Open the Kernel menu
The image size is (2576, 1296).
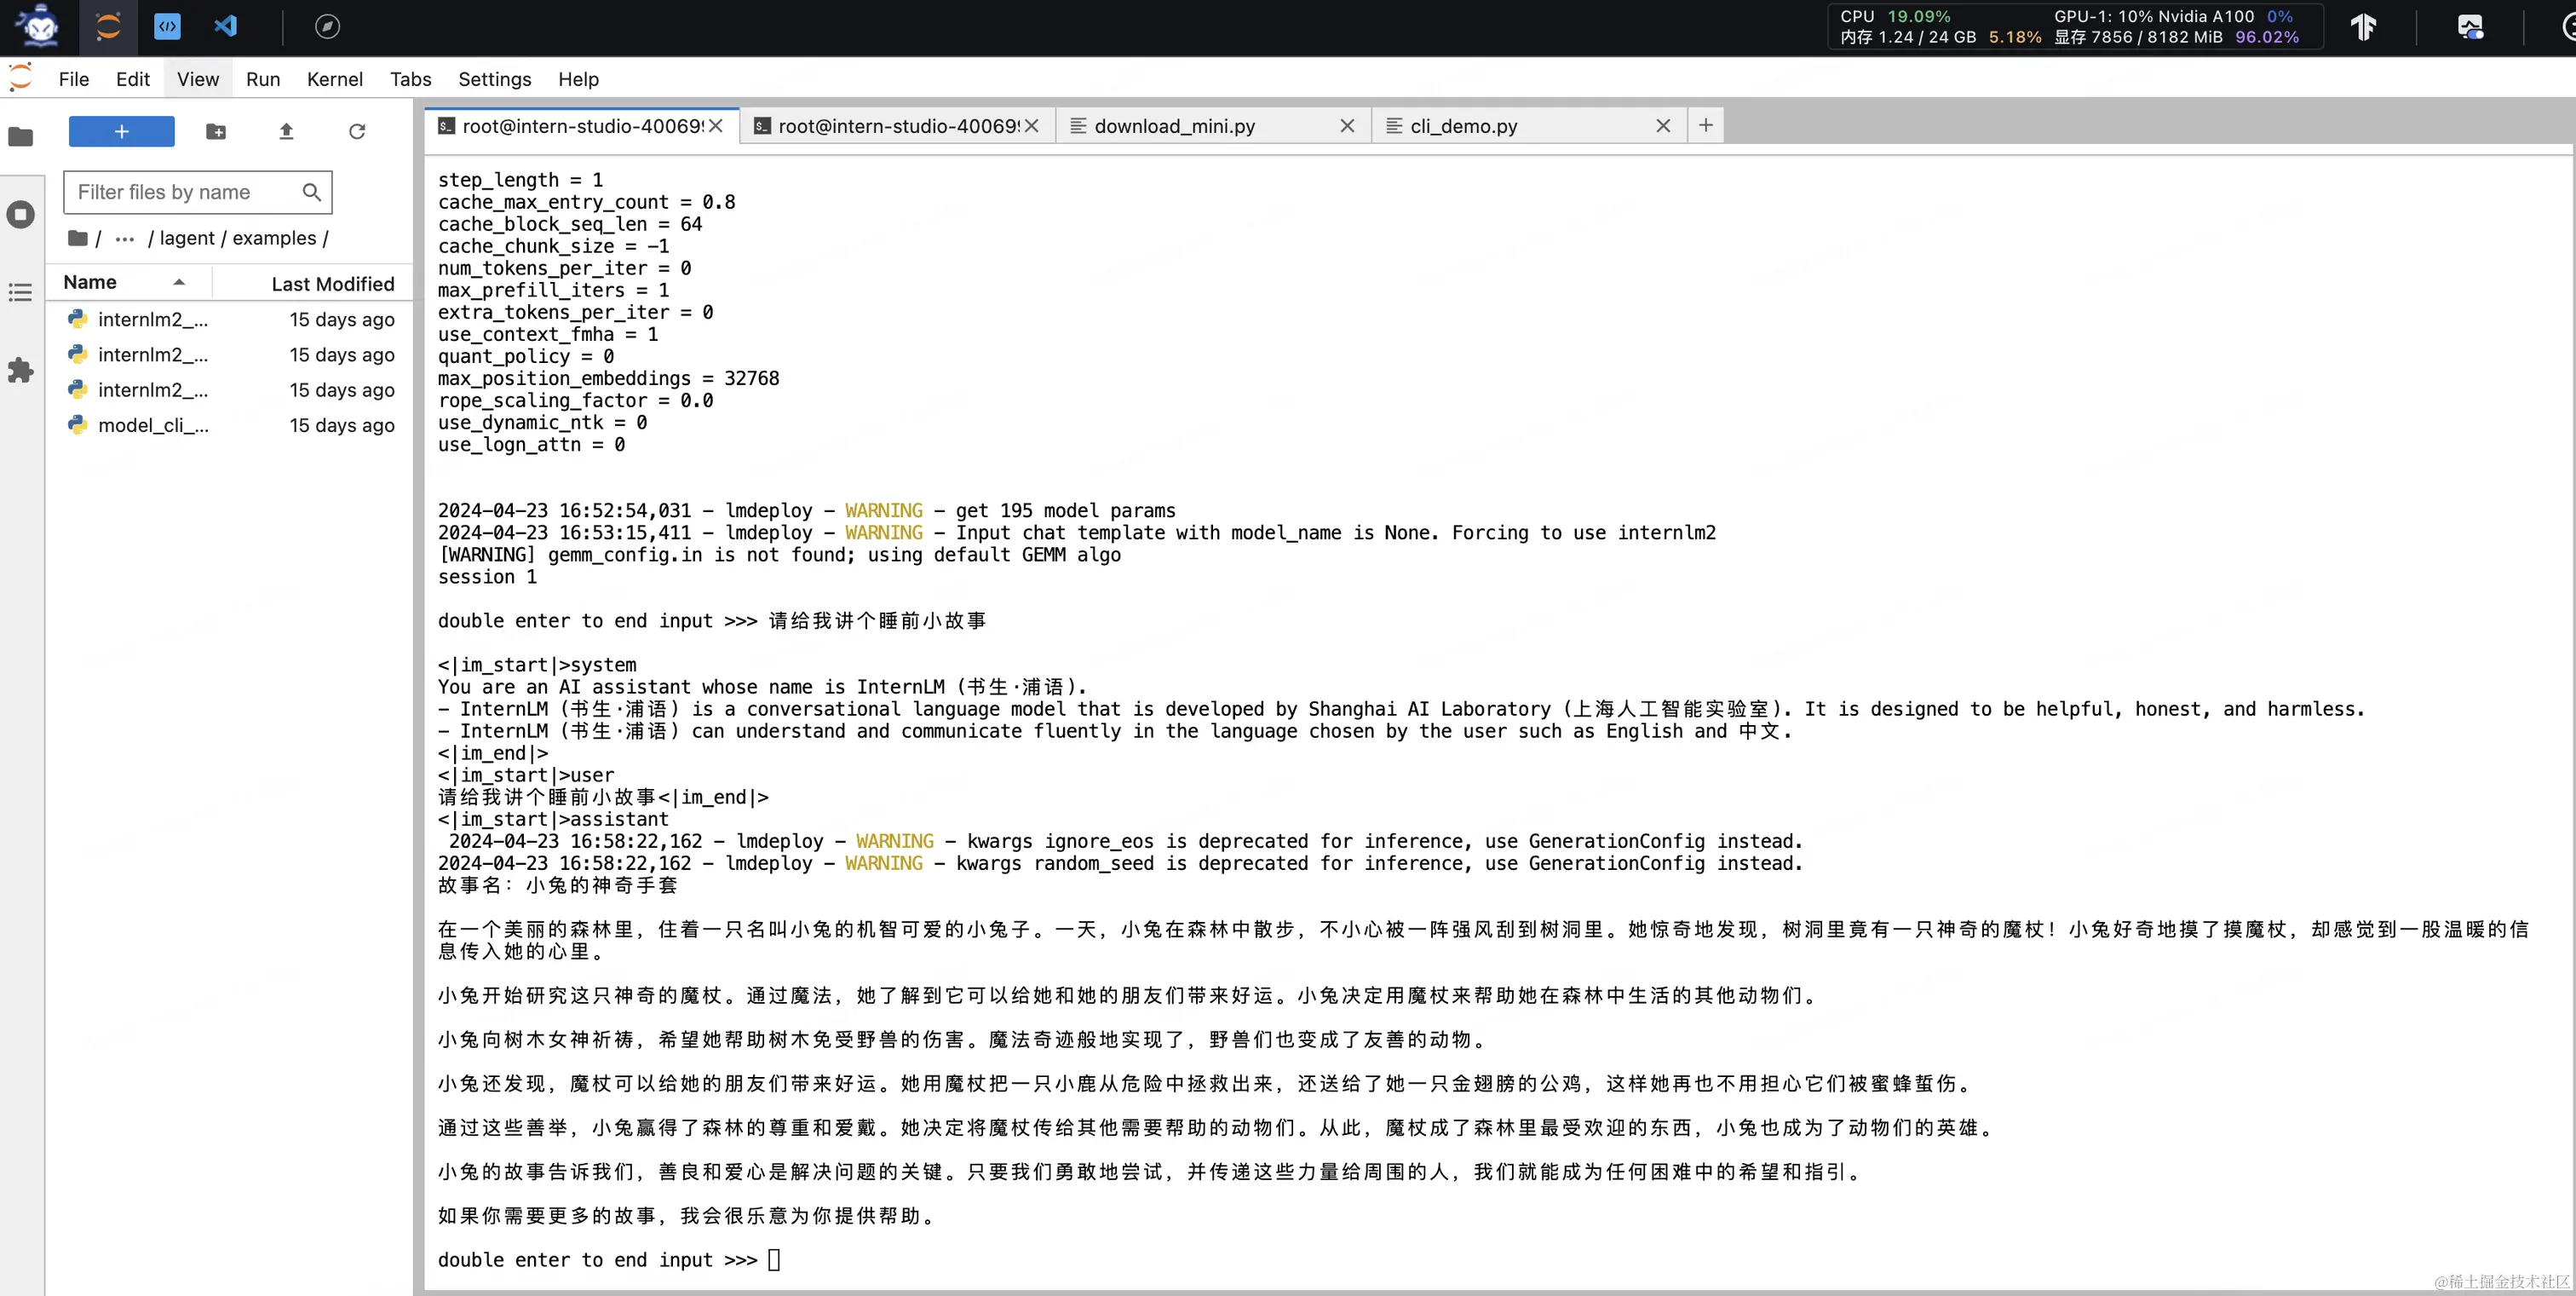click(x=334, y=79)
